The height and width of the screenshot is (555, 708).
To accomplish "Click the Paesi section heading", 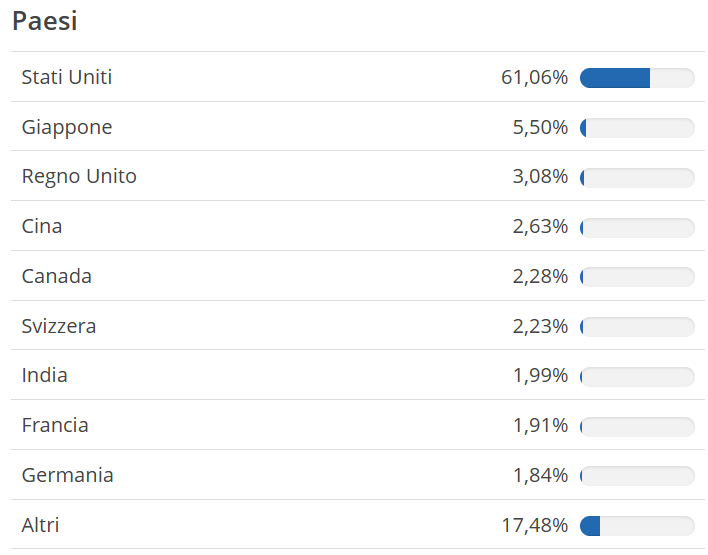I will (x=45, y=21).
